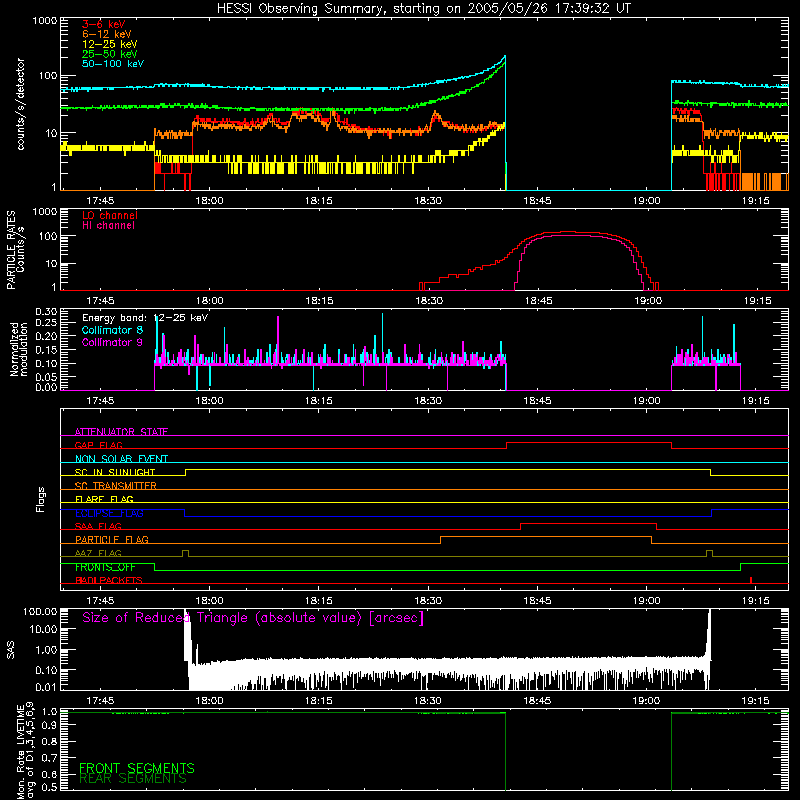Click the 'ATTENUATOR_STATE' flag label
The width and height of the screenshot is (800, 800).
click(121, 432)
